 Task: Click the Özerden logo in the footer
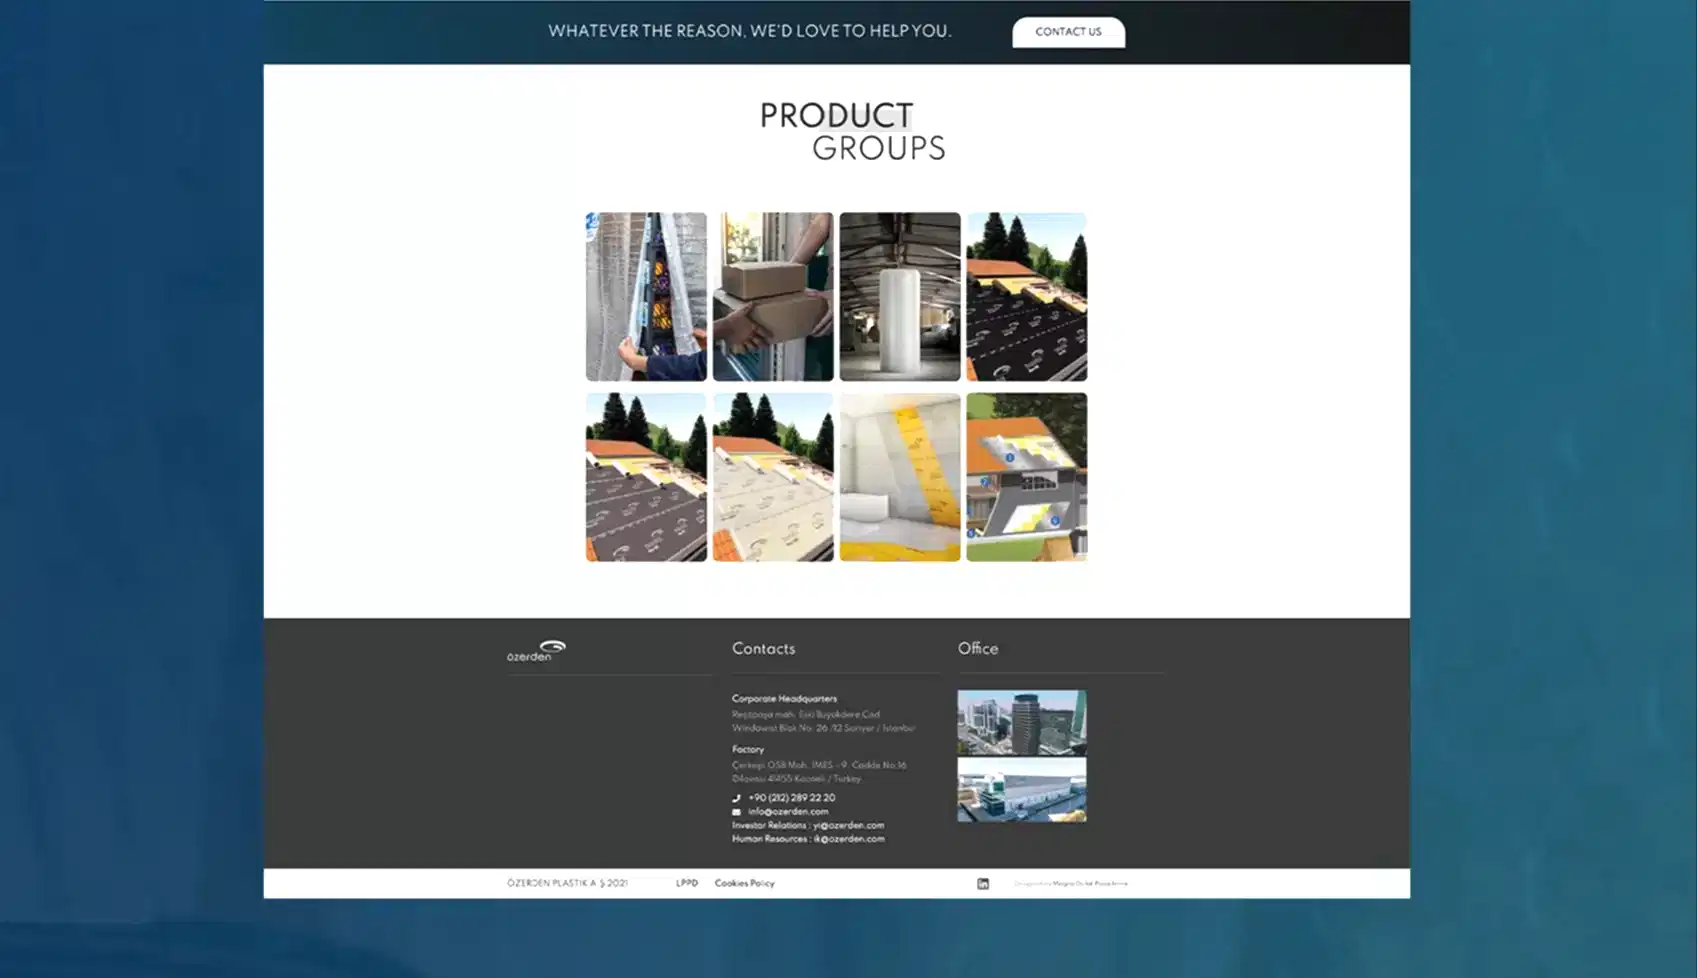536,648
